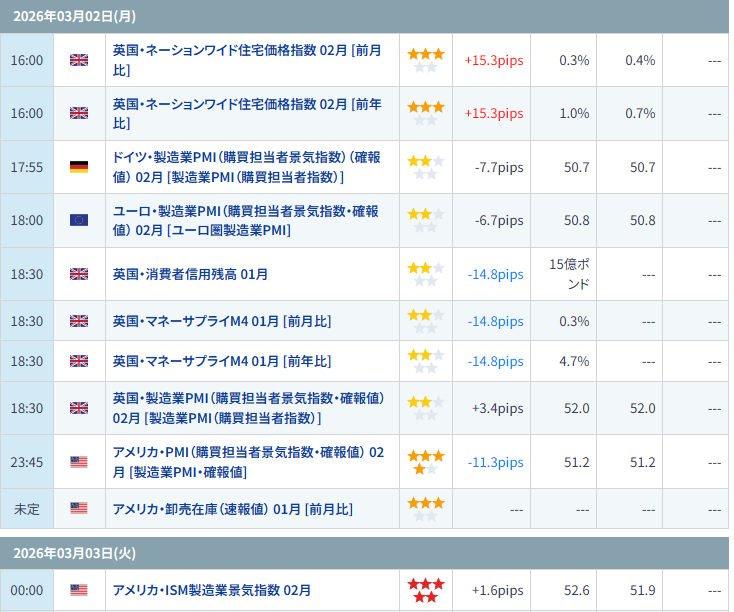Click the UK flag beside 英国・消費者信用残高
Screen dimensions: 734x612
click(79, 274)
